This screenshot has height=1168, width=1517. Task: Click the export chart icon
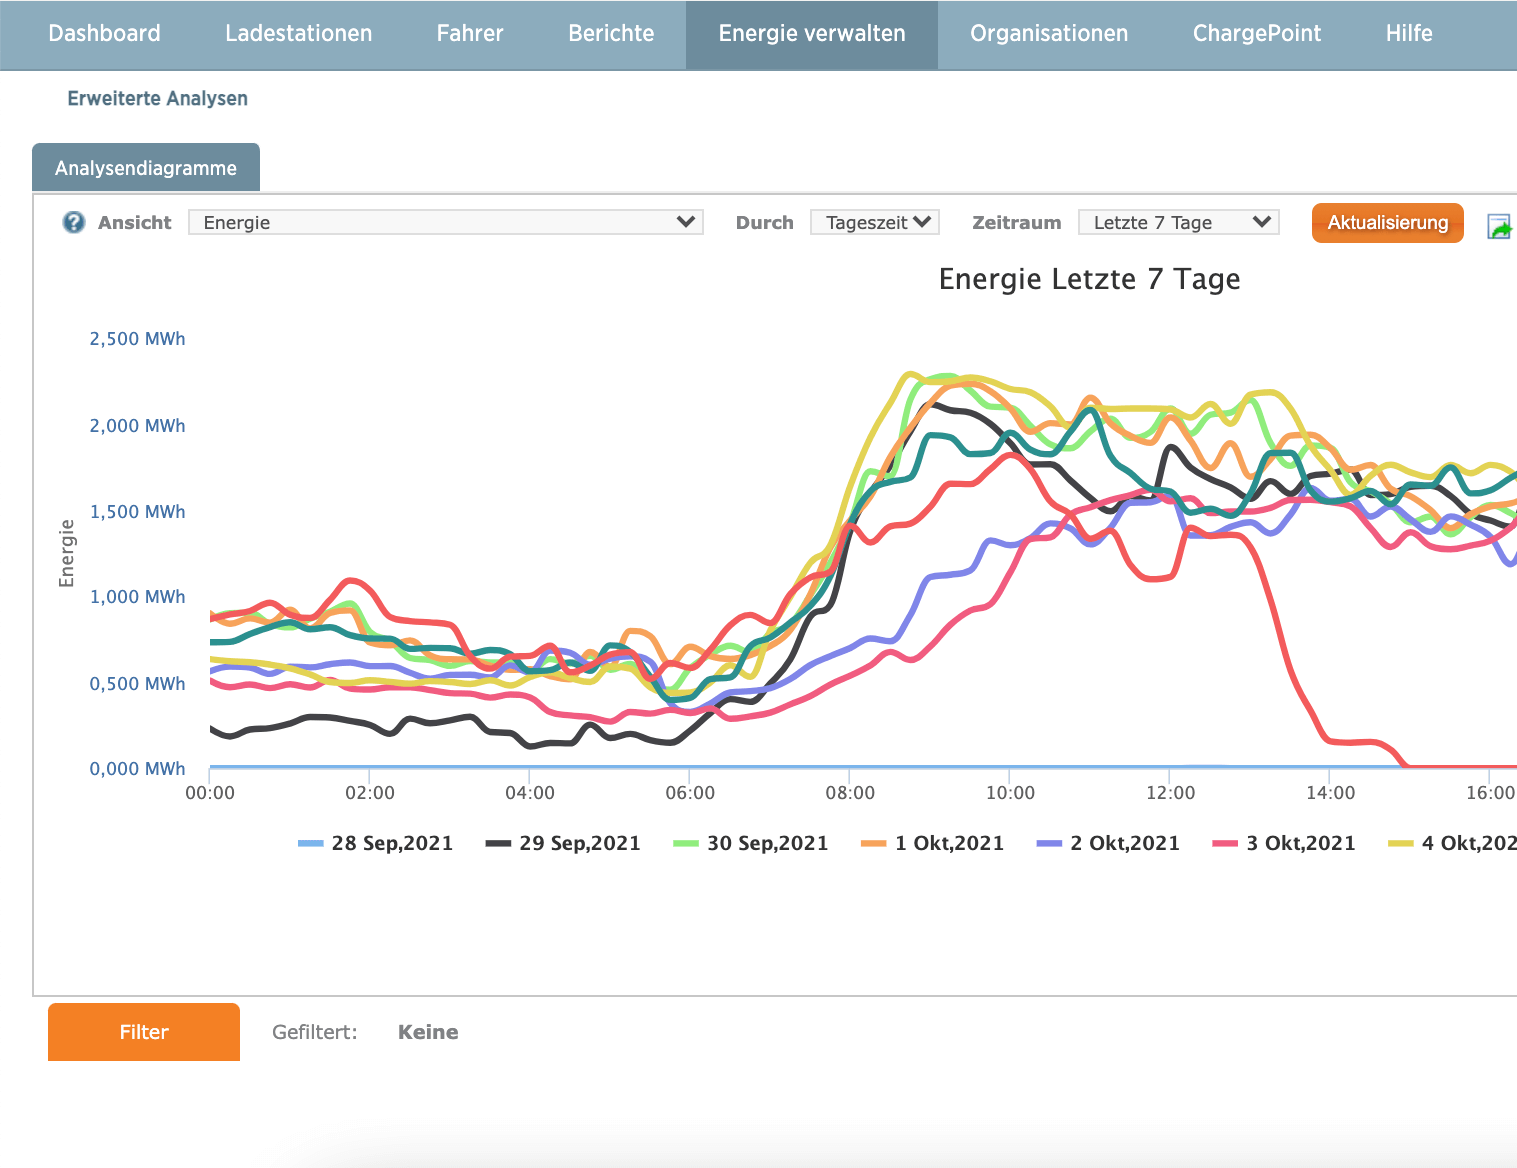coord(1499,227)
